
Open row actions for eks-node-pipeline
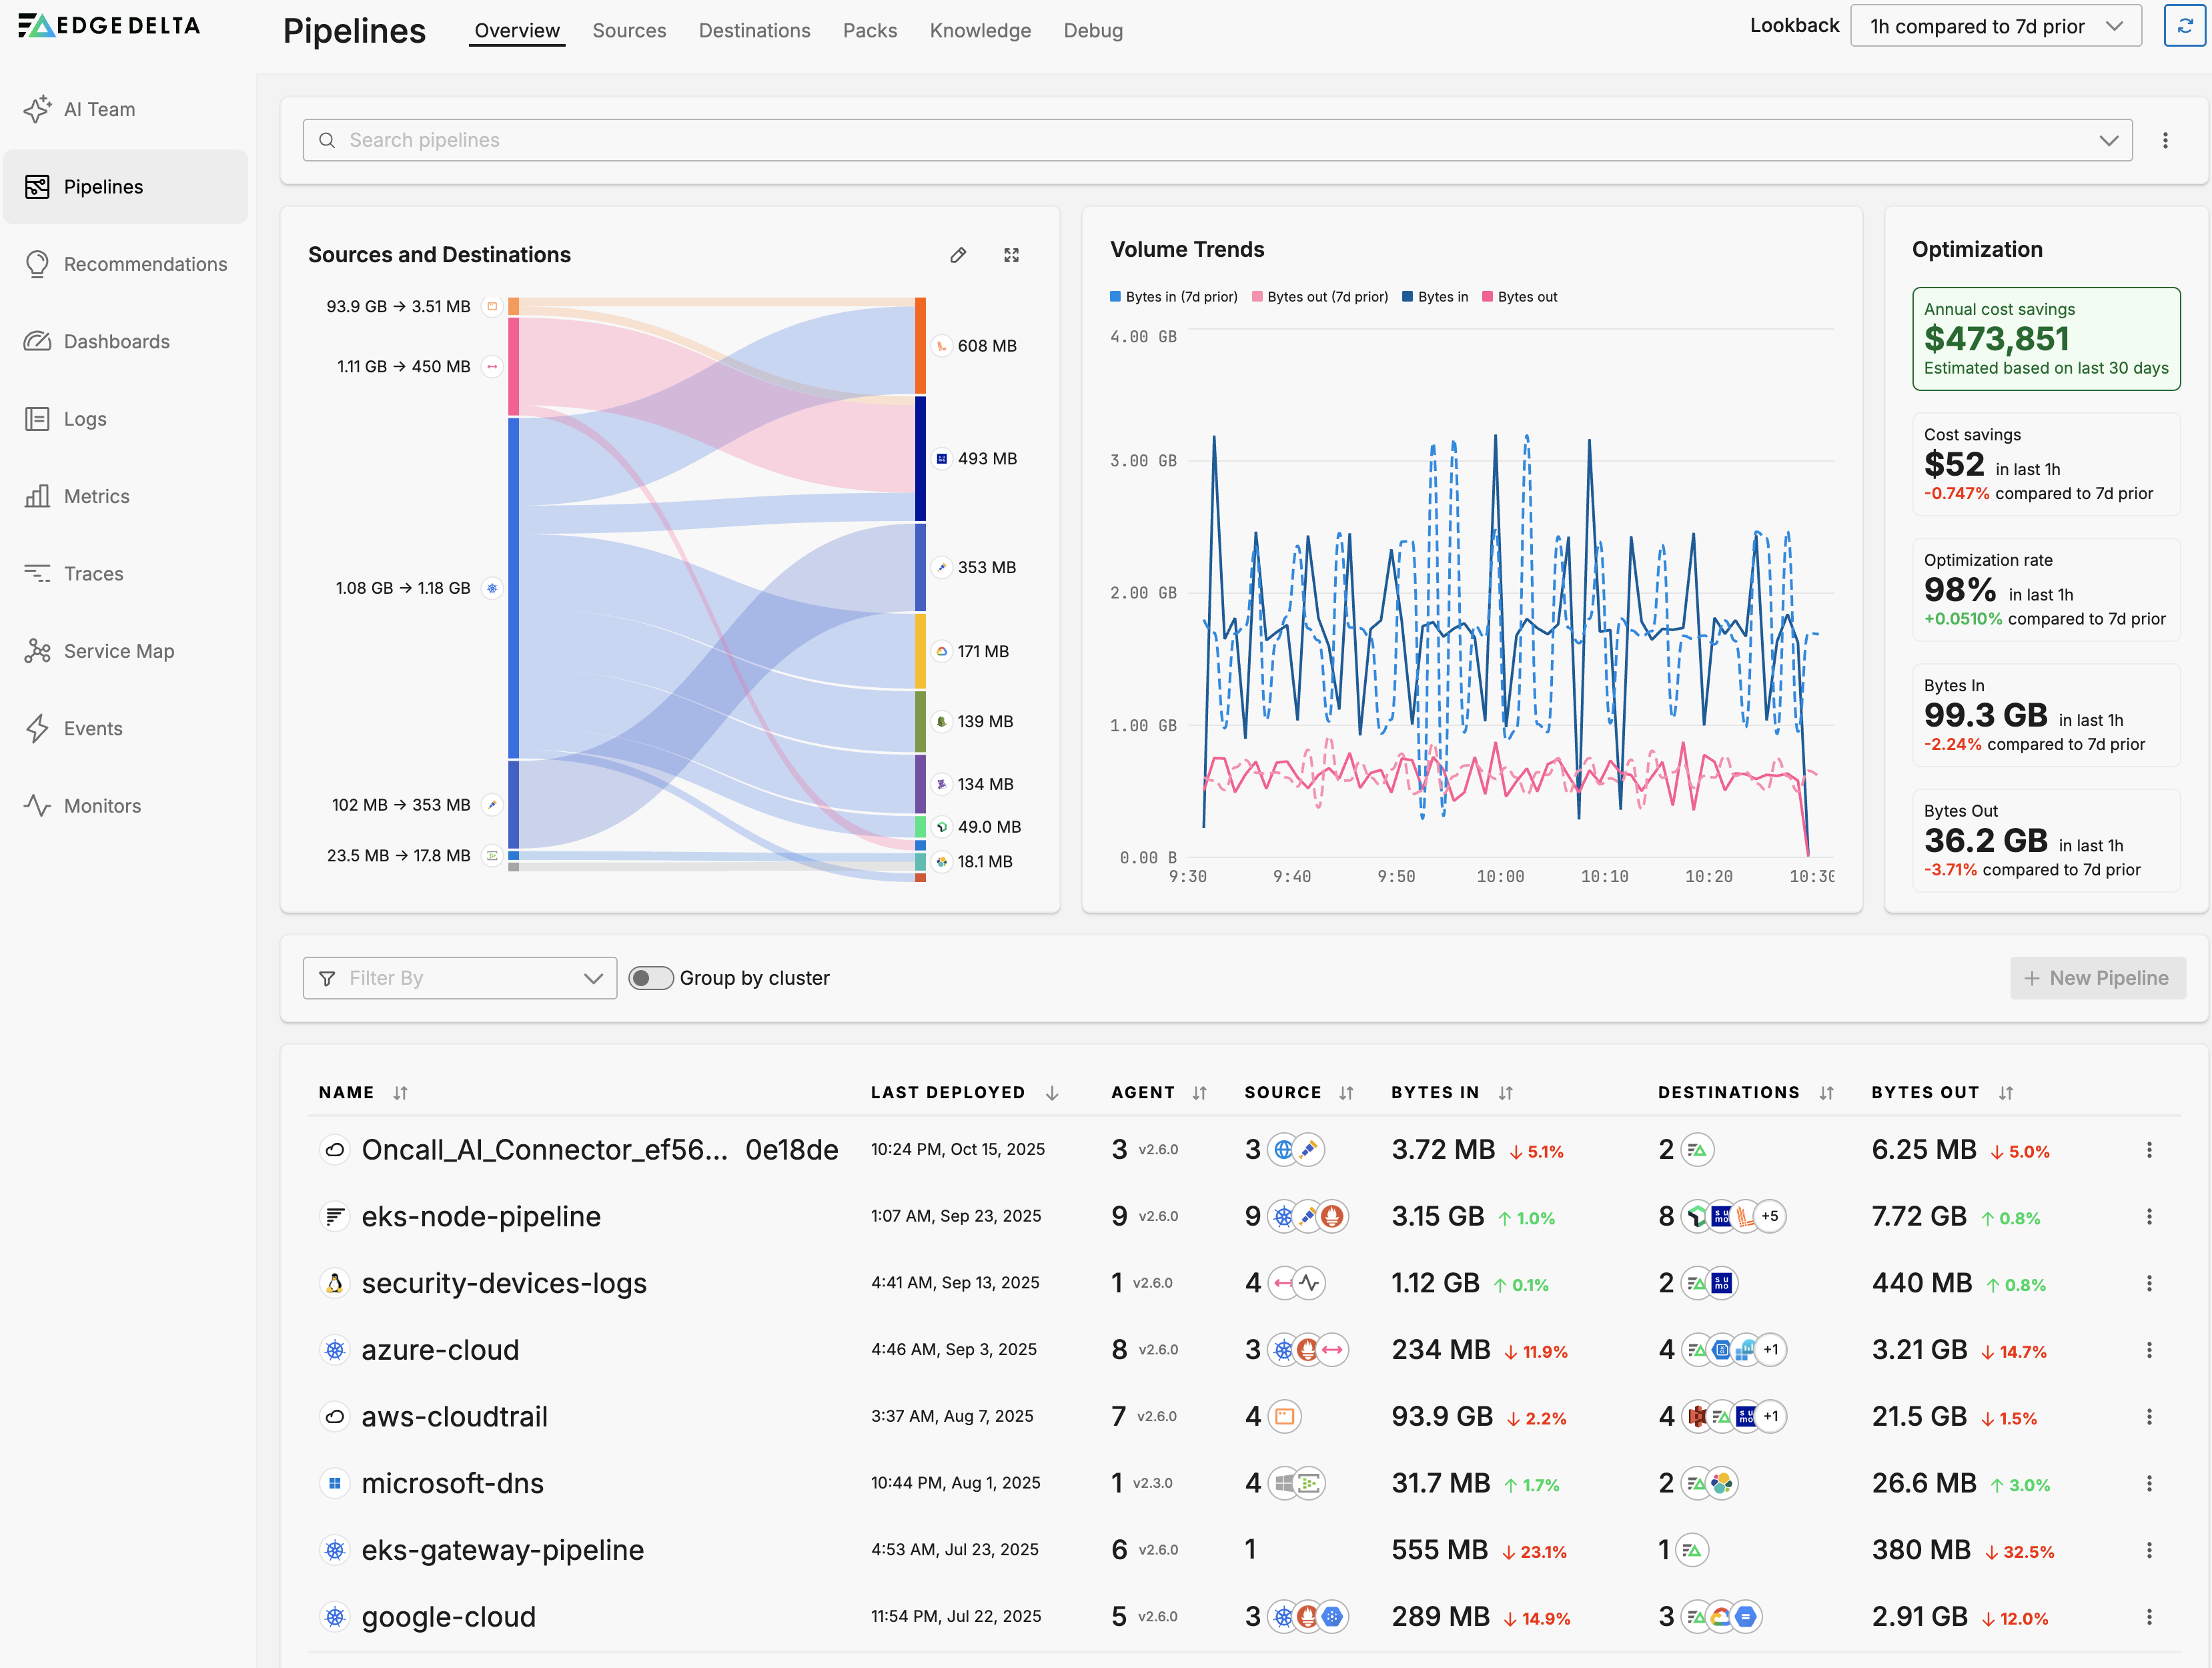pyautogui.click(x=2148, y=1217)
